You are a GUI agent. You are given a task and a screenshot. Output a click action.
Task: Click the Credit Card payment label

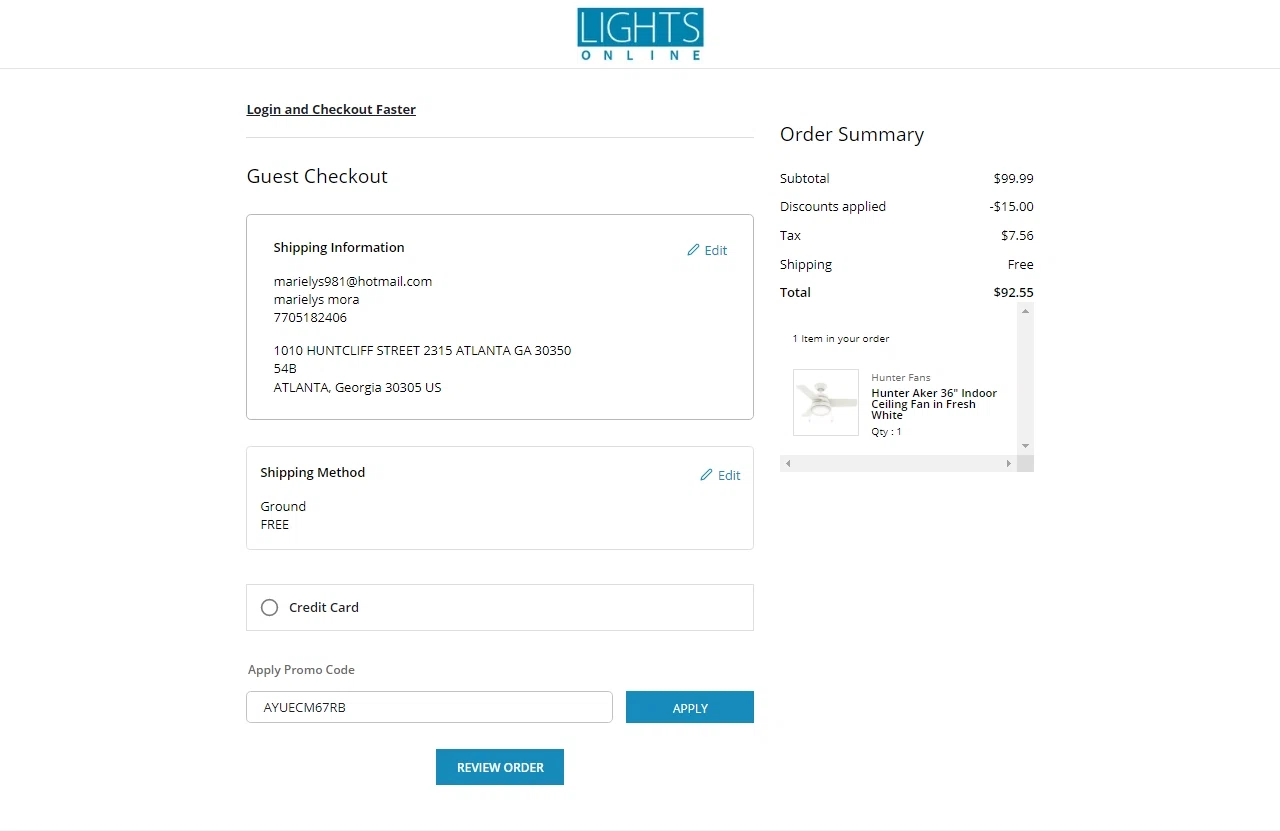[324, 607]
